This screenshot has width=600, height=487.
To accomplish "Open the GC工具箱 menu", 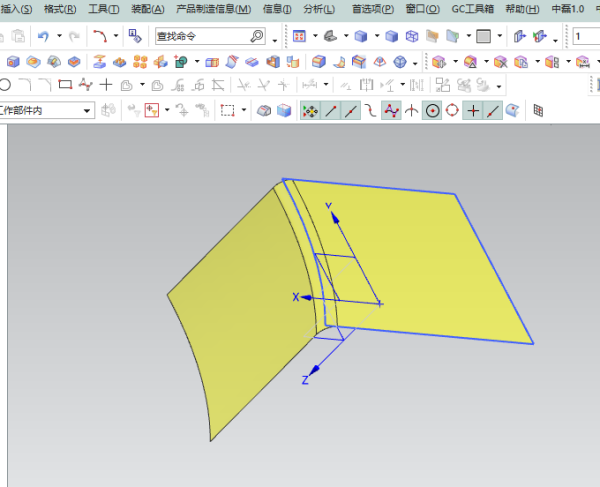I will [x=472, y=9].
